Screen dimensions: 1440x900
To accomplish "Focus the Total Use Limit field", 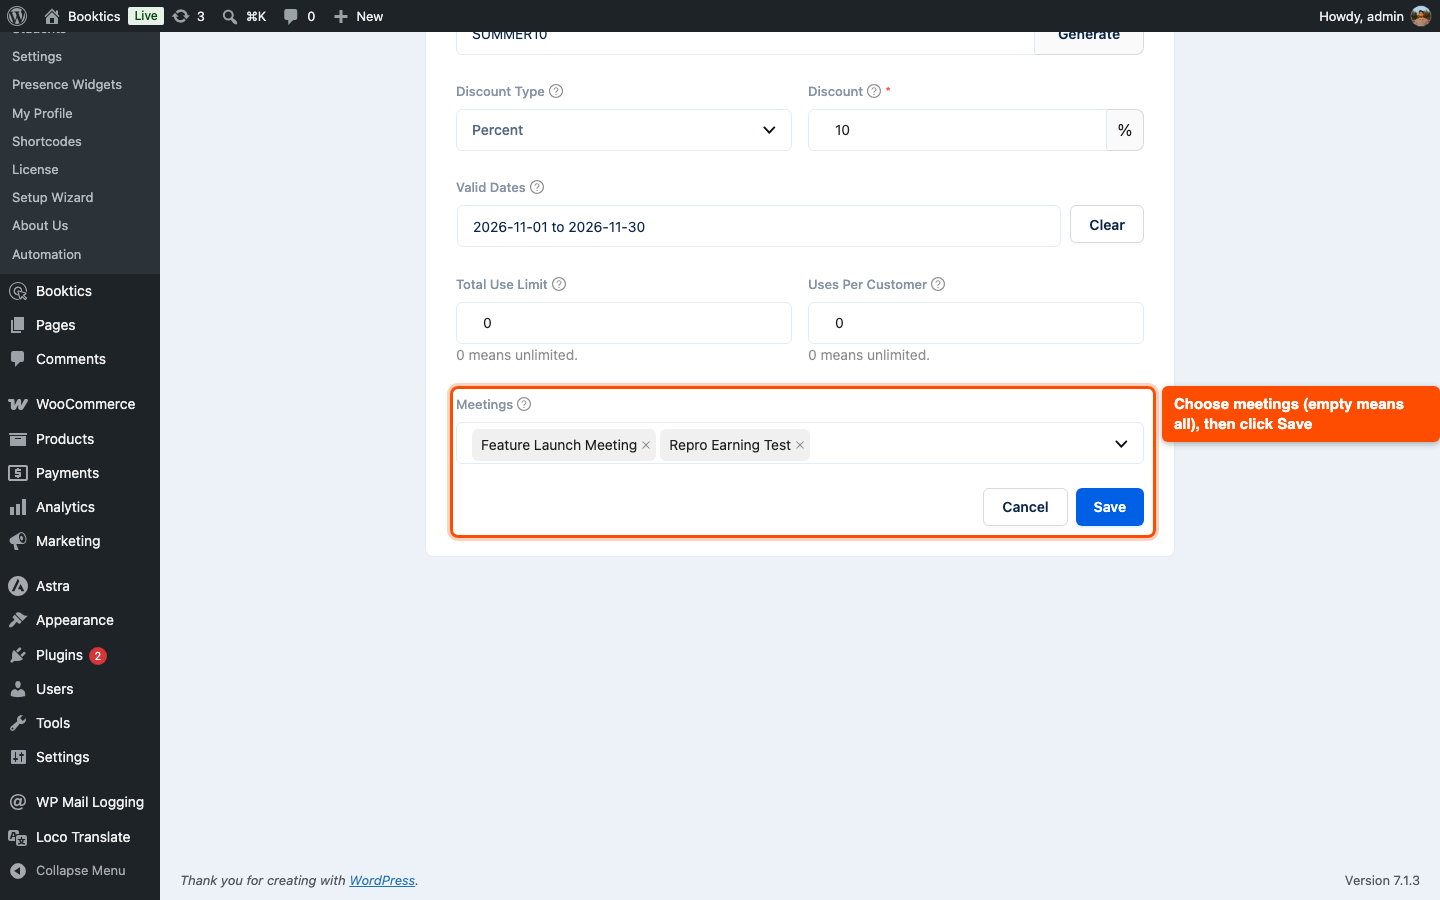I will (624, 323).
